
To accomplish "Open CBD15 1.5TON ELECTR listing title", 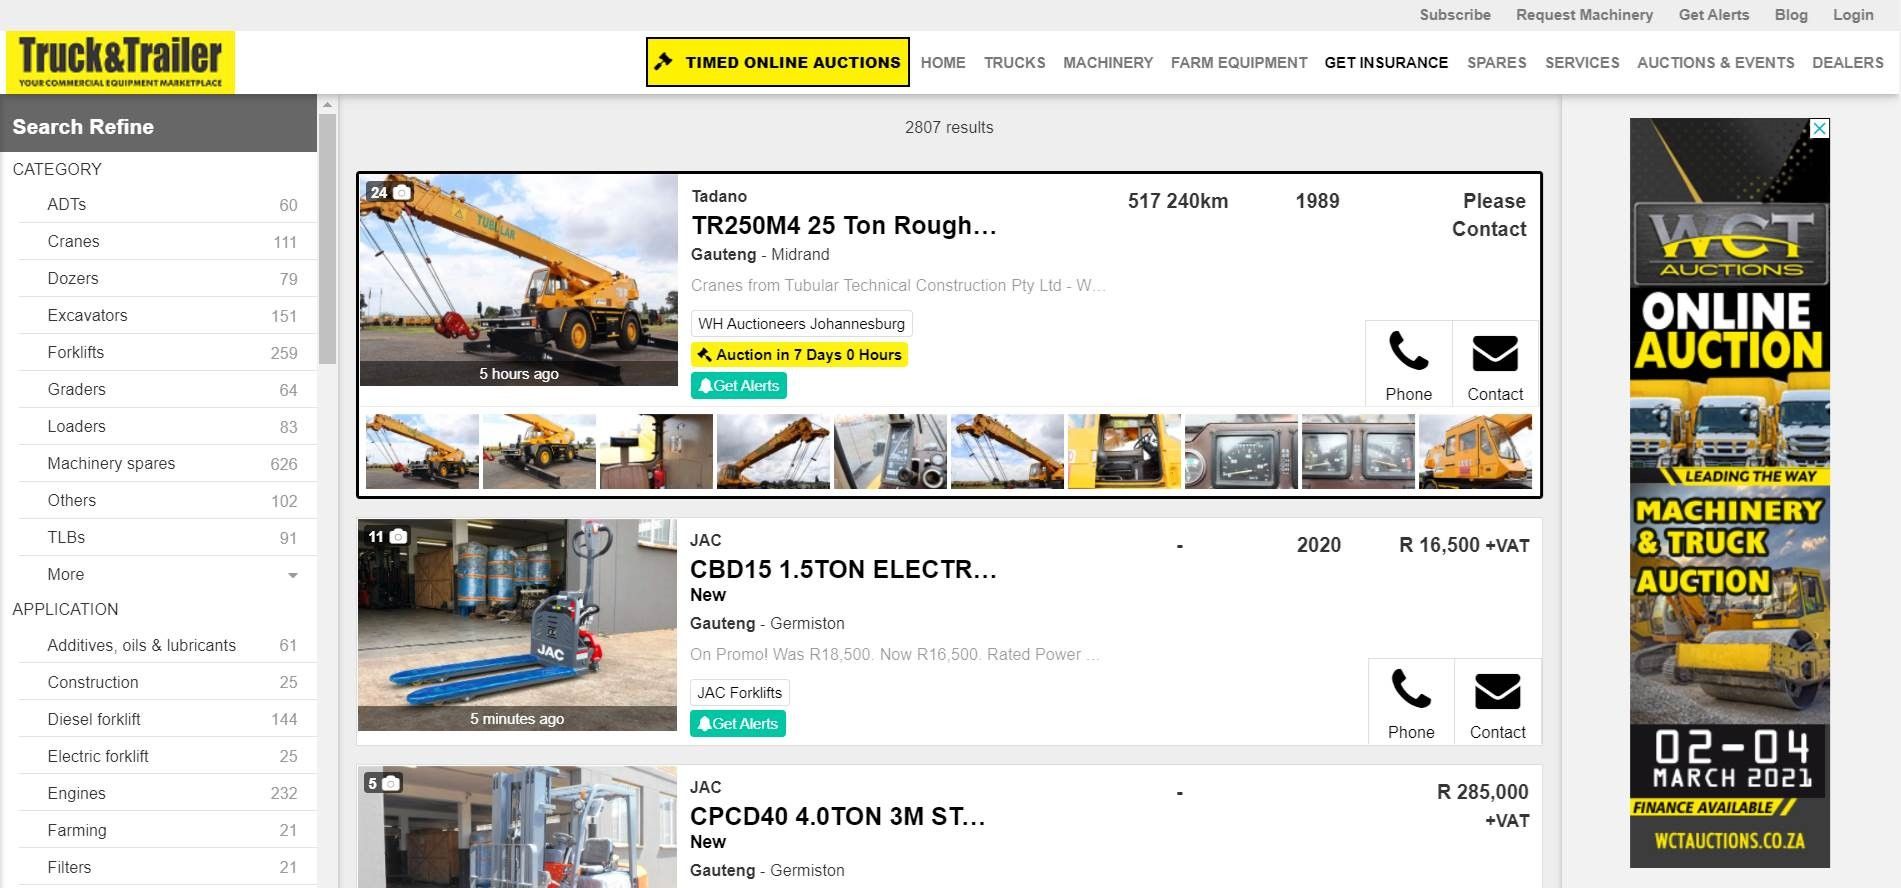I will 843,570.
